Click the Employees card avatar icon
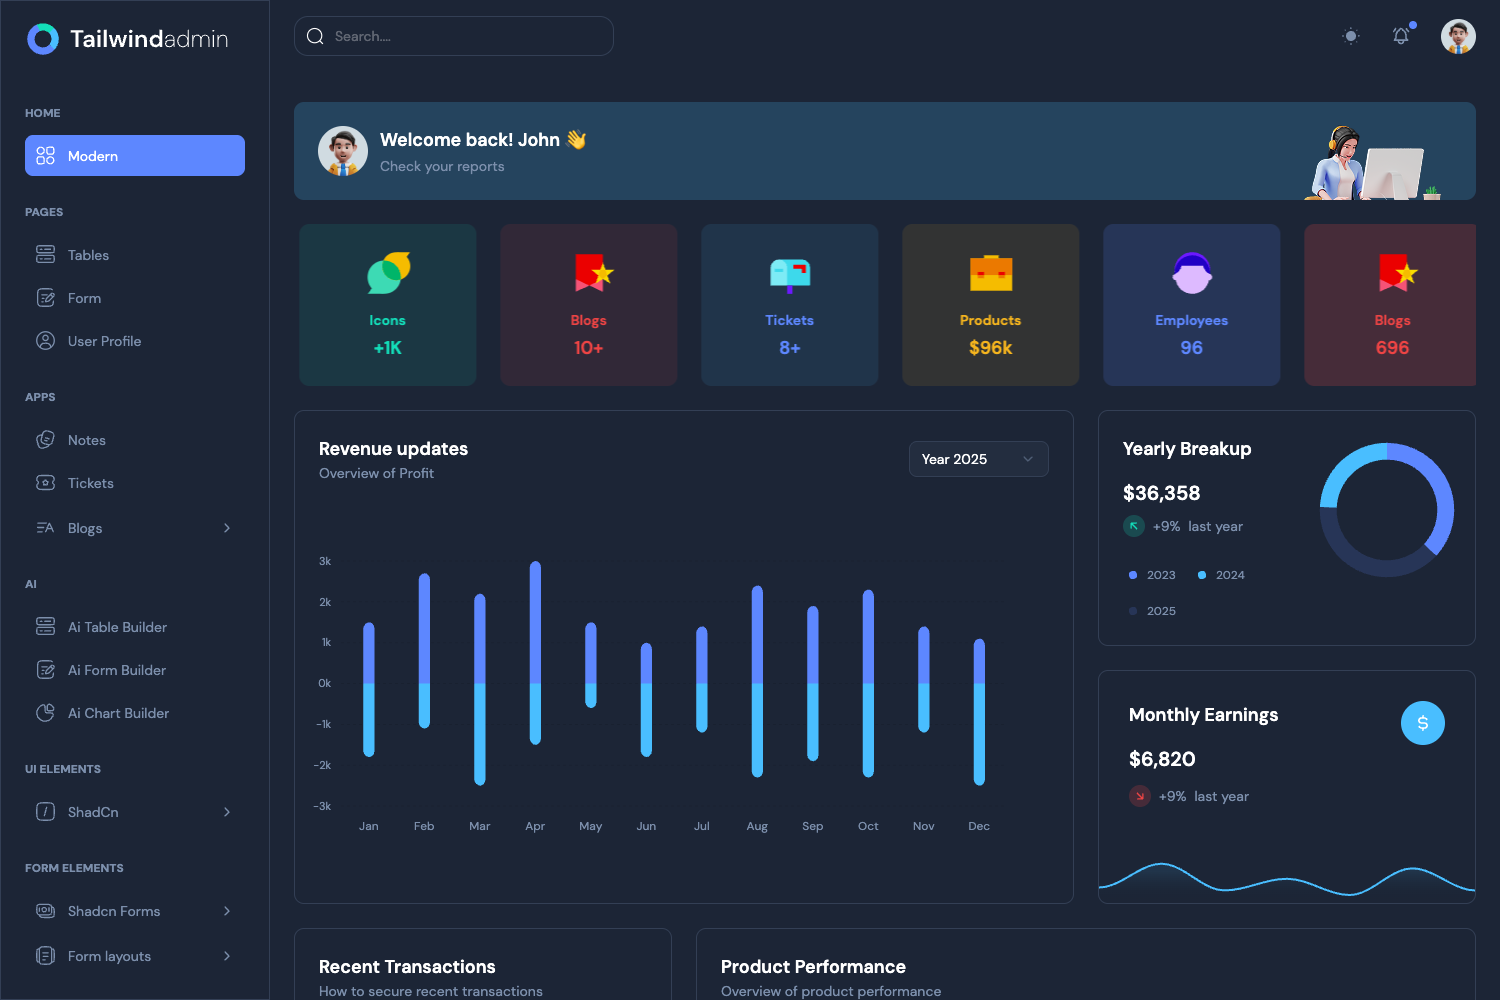1500x1000 pixels. (1192, 273)
